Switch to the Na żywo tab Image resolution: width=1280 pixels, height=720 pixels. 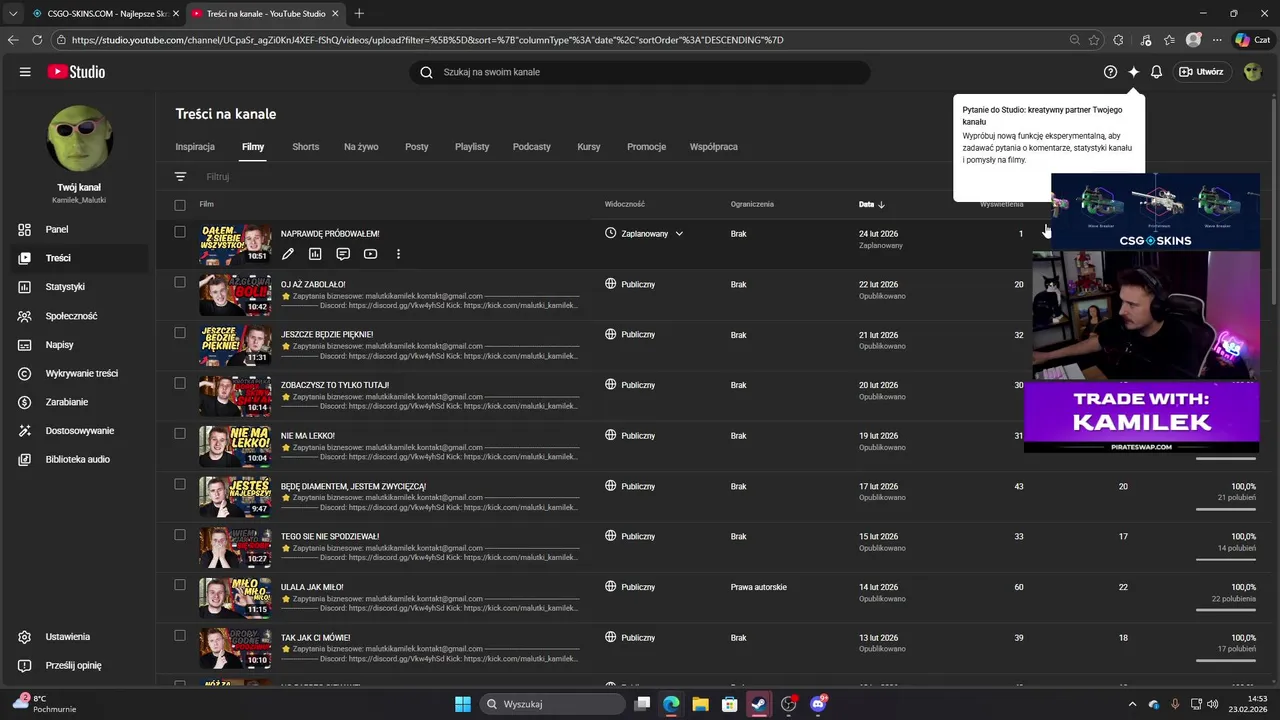point(361,147)
